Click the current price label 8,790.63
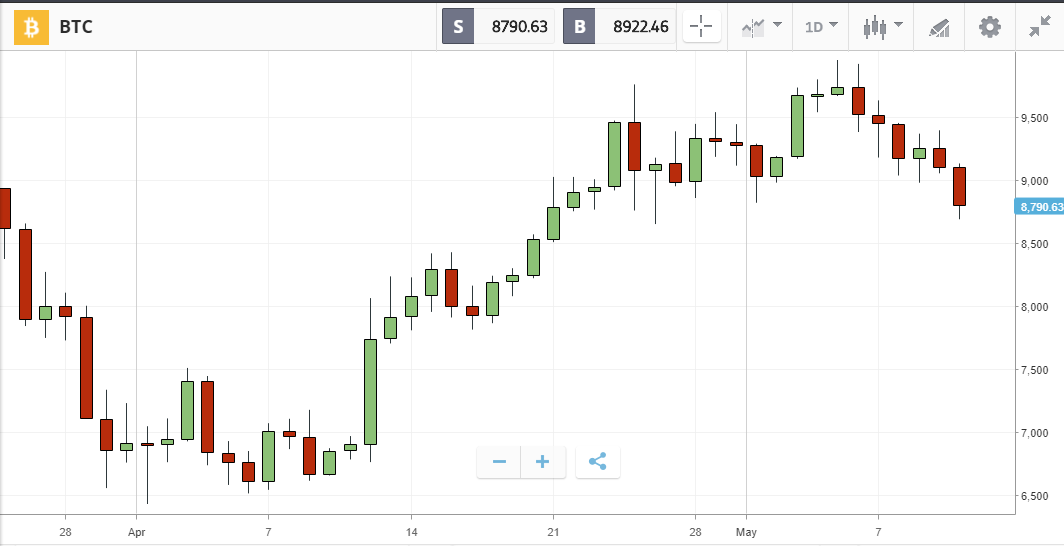This screenshot has width=1064, height=546. point(1040,207)
